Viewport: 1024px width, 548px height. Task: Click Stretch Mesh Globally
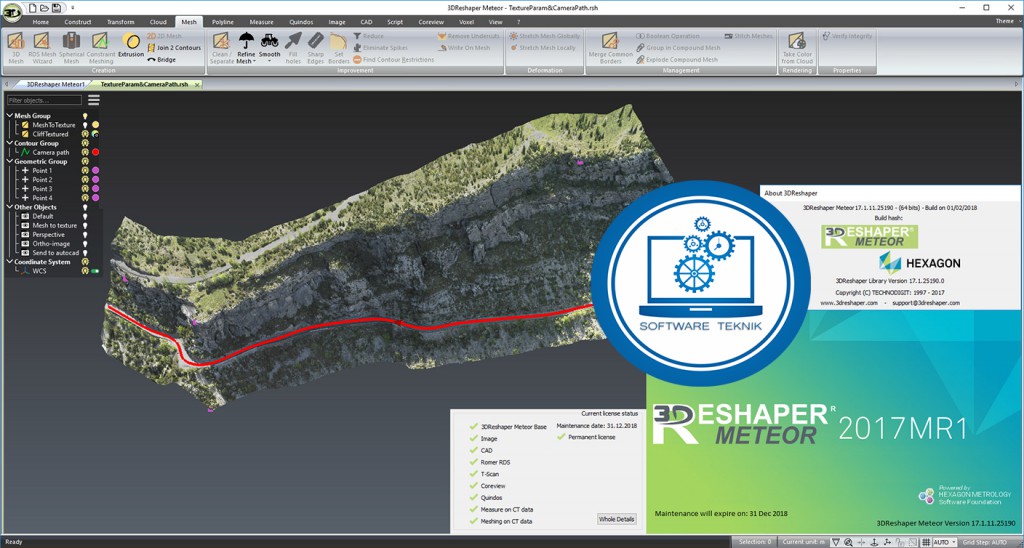[545, 37]
